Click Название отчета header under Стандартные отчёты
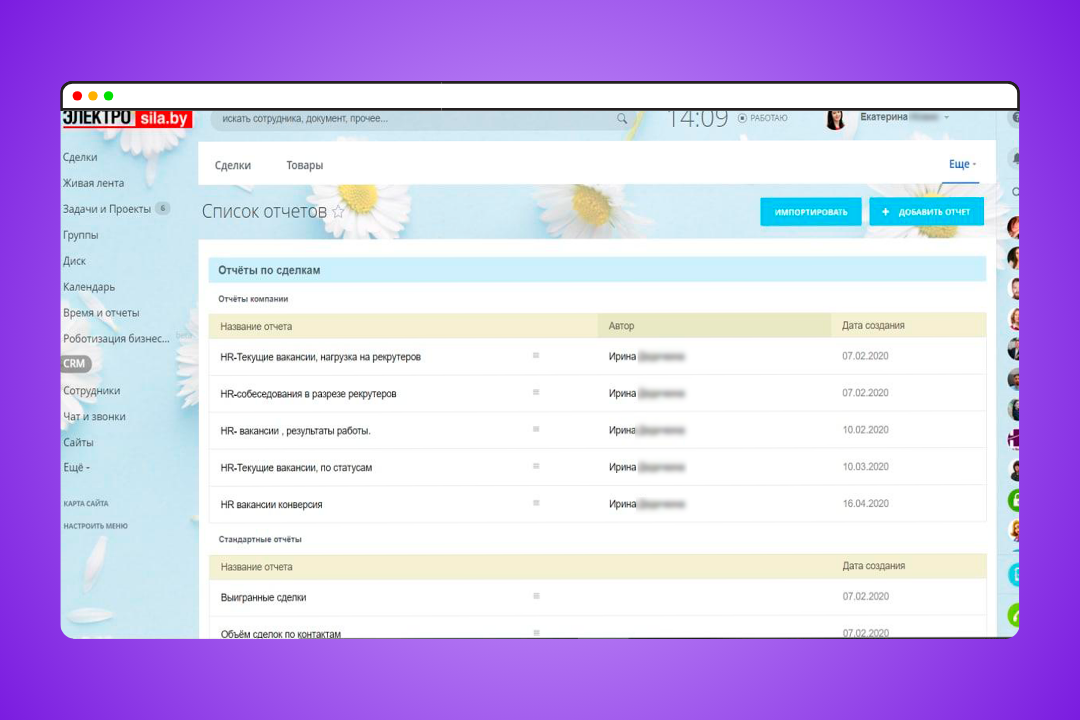Screen dimensions: 1080x720 pos(256,567)
